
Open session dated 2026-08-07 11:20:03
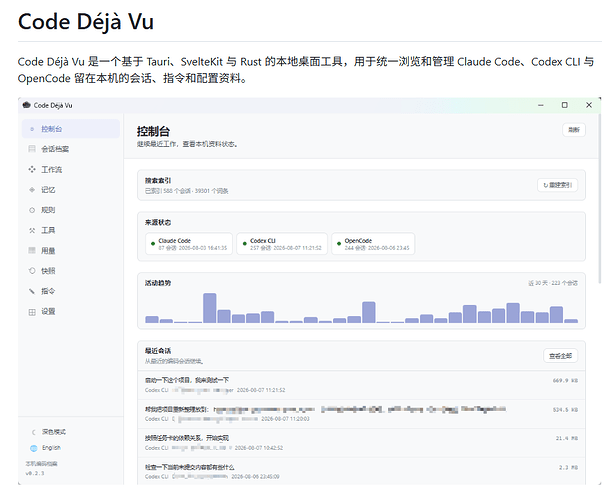(361, 414)
